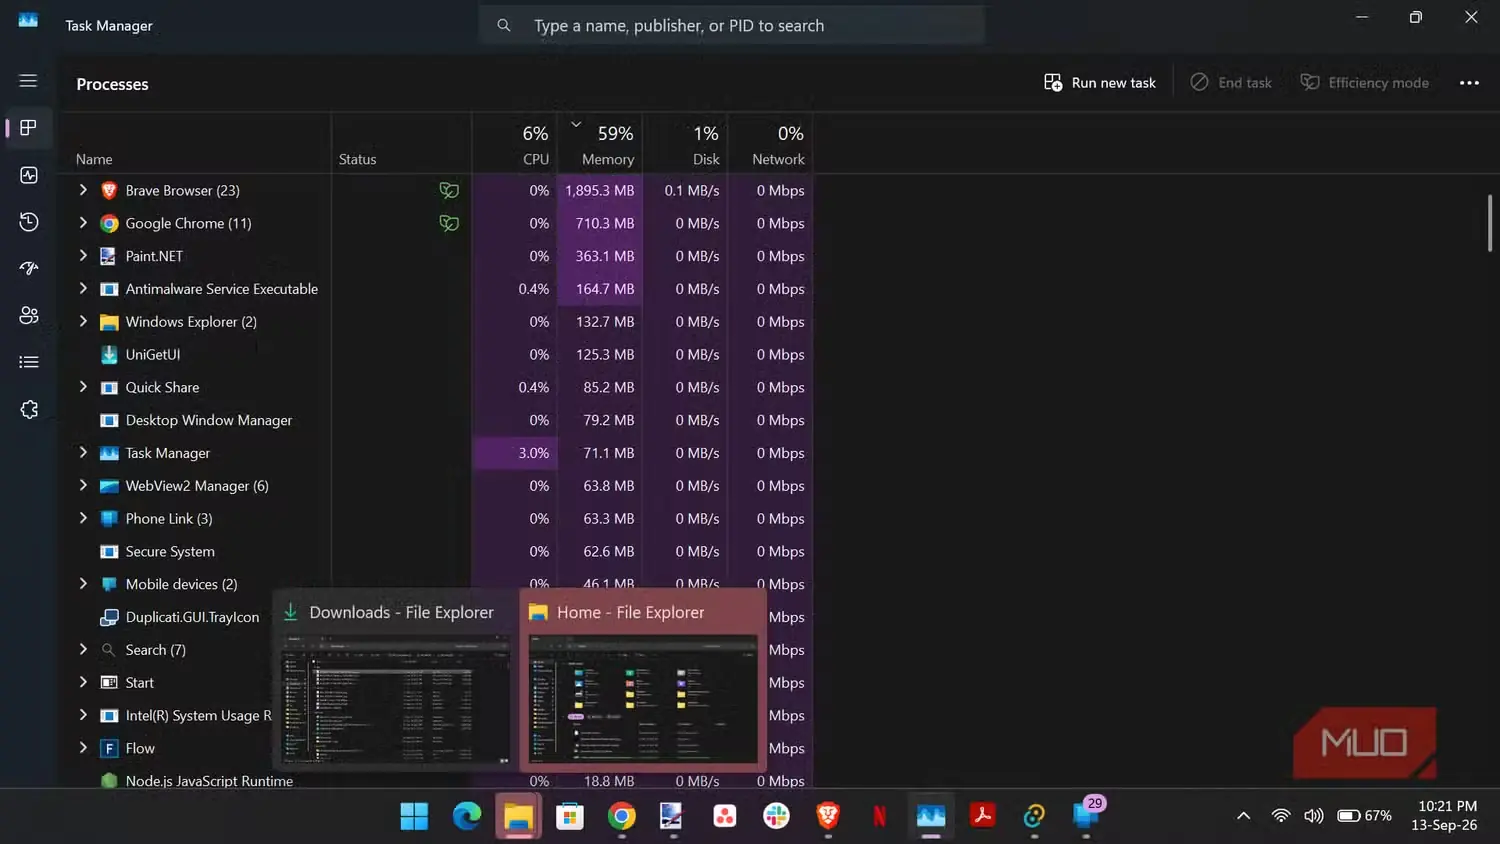Expand Antimalware Service Executable row
This screenshot has height=844, width=1500.
click(x=83, y=289)
